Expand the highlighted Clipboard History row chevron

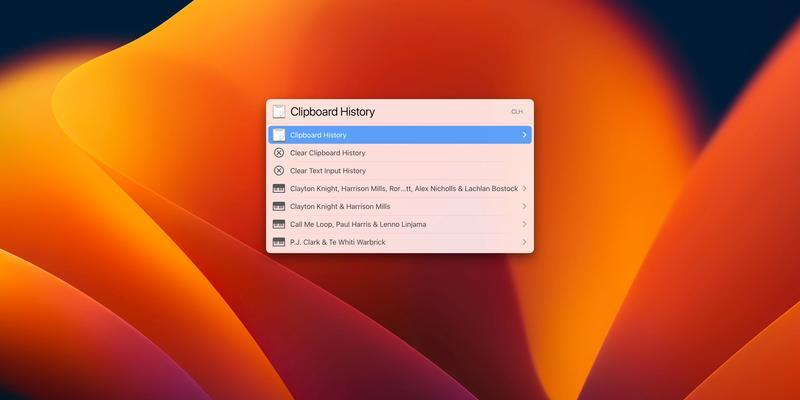[524, 135]
